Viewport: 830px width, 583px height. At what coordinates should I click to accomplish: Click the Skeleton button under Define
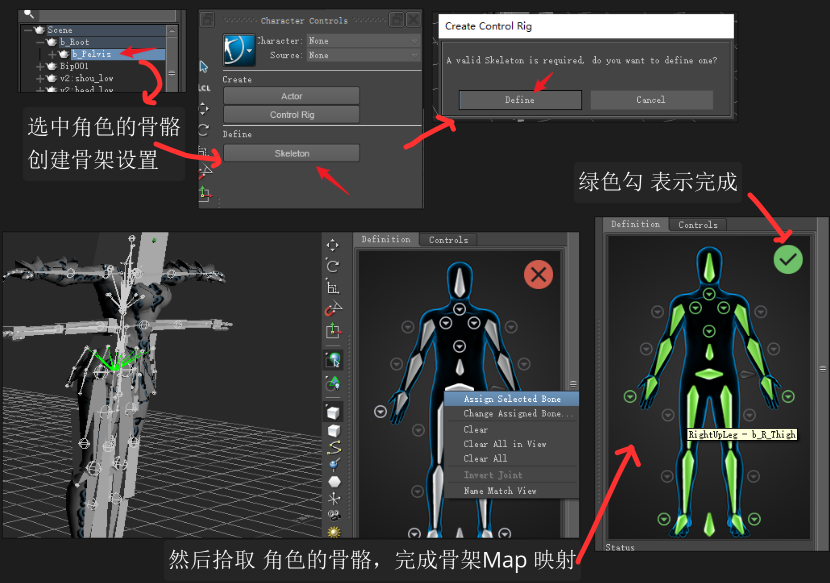coord(291,153)
